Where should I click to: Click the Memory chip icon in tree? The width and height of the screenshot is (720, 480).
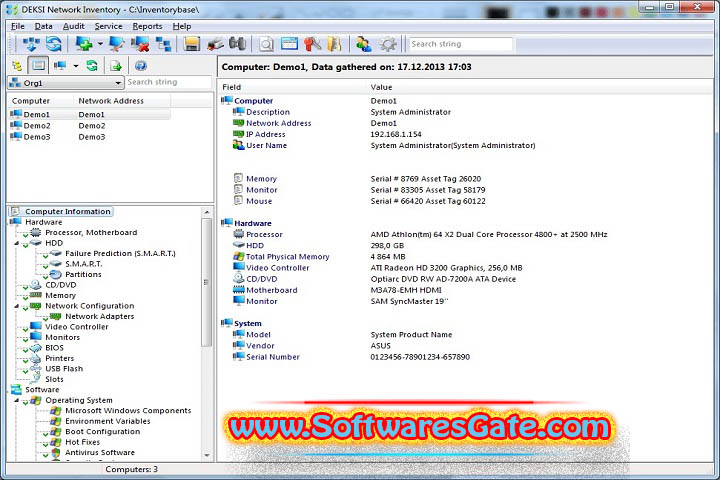coord(36,295)
